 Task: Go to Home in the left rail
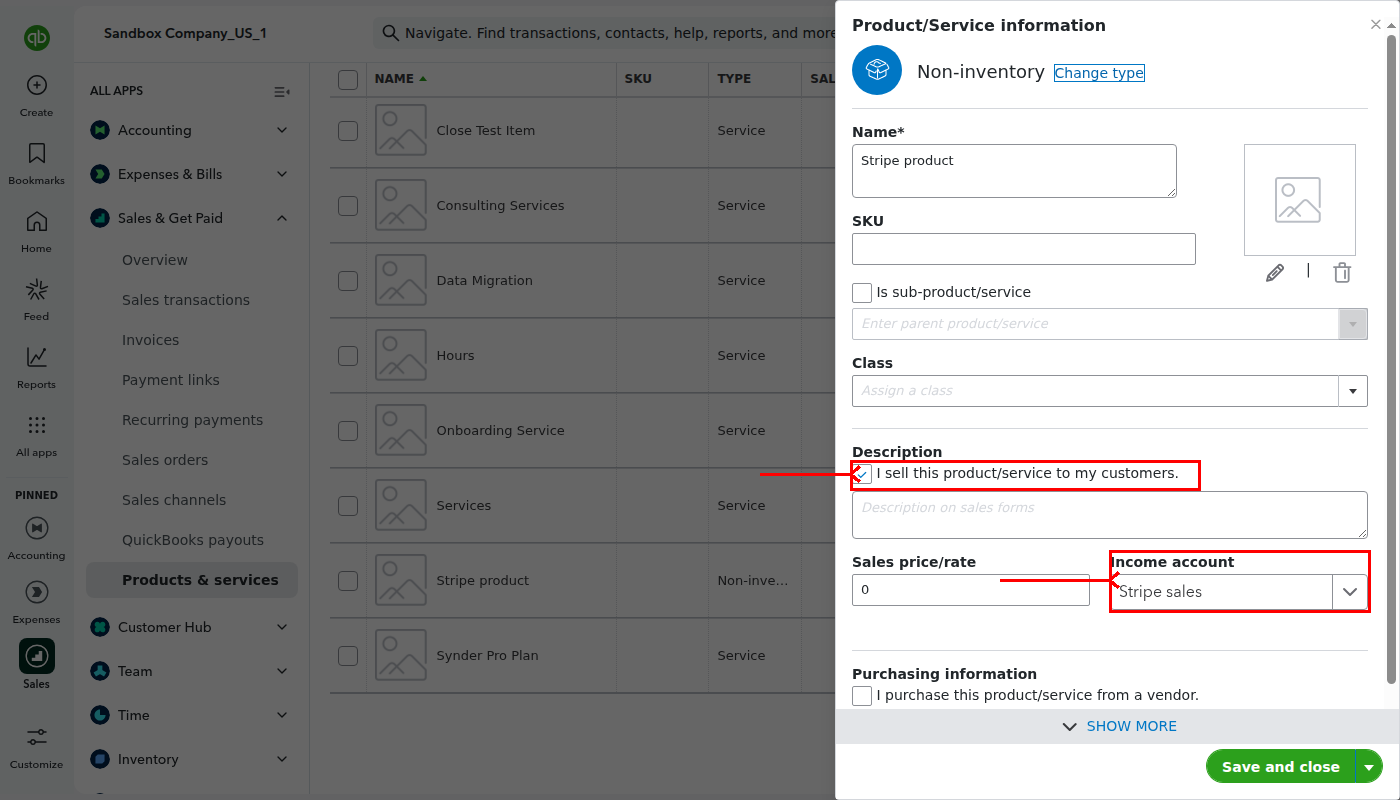[37, 221]
